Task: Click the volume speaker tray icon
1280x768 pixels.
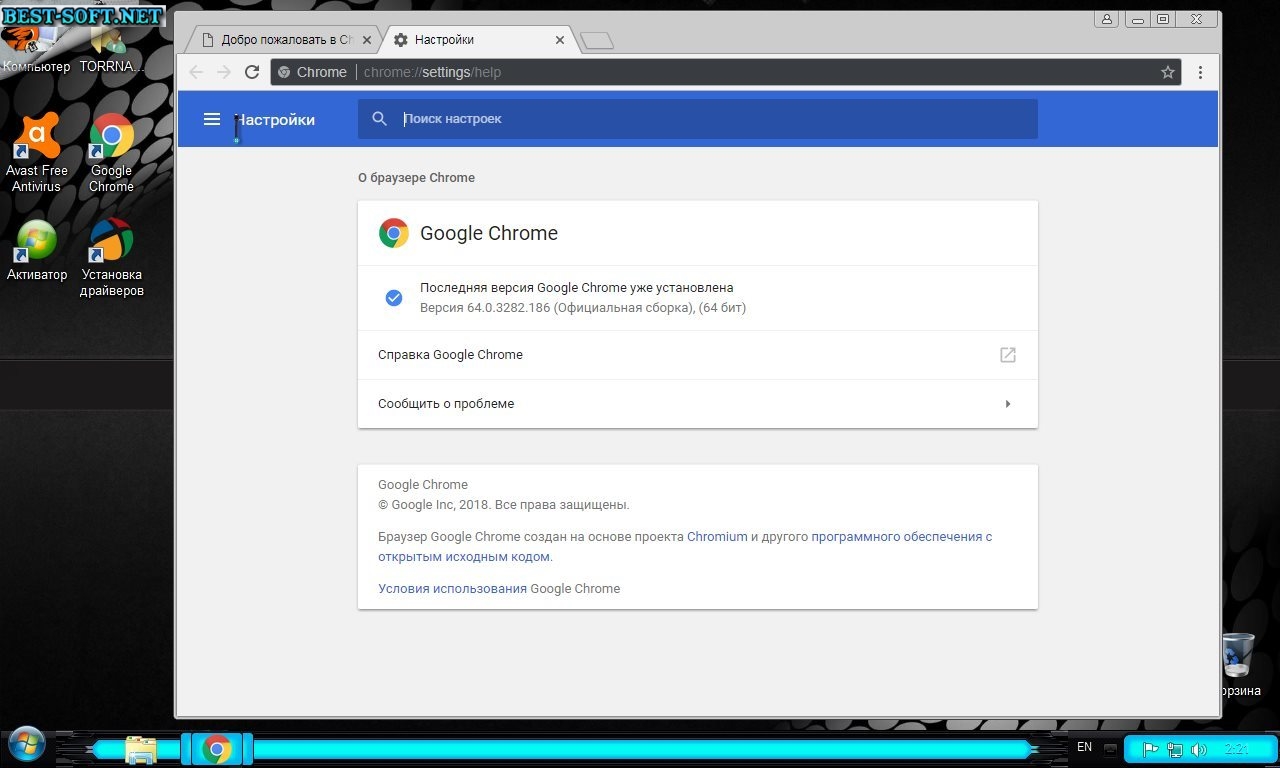Action: pyautogui.click(x=1199, y=749)
